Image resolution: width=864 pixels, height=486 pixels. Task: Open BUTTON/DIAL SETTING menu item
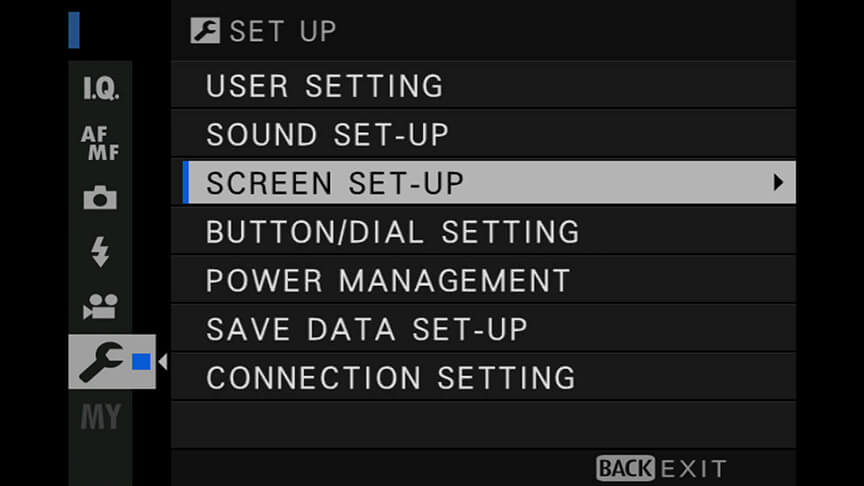392,232
